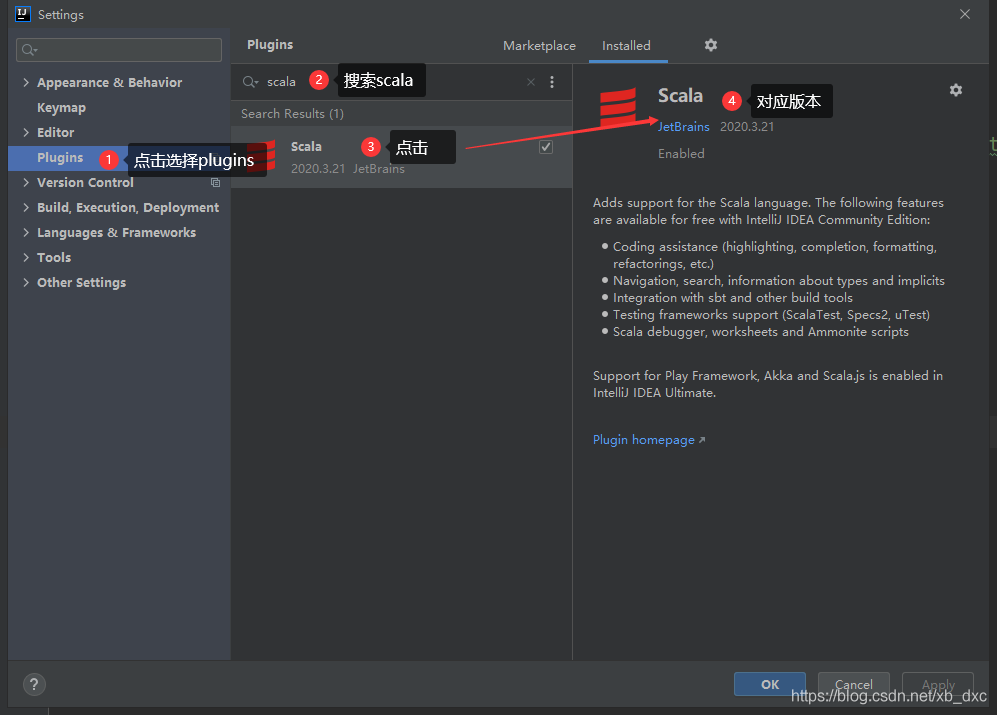Click the Enabled status text
This screenshot has height=715, width=997.
pyautogui.click(x=681, y=153)
